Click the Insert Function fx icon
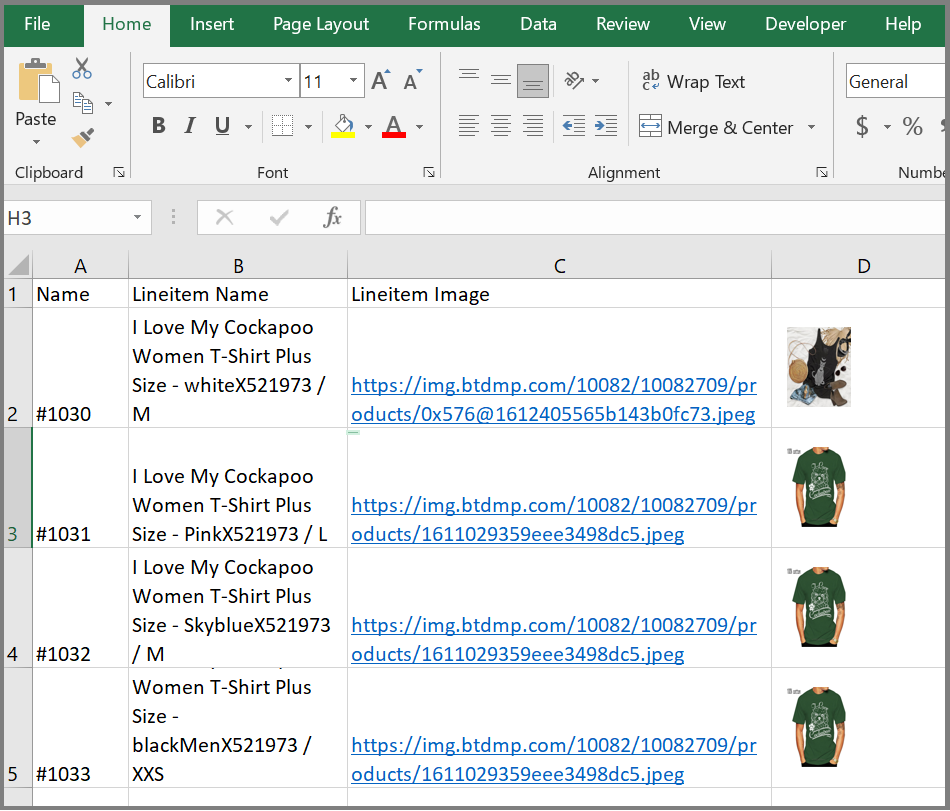This screenshot has height=811, width=950. point(333,217)
